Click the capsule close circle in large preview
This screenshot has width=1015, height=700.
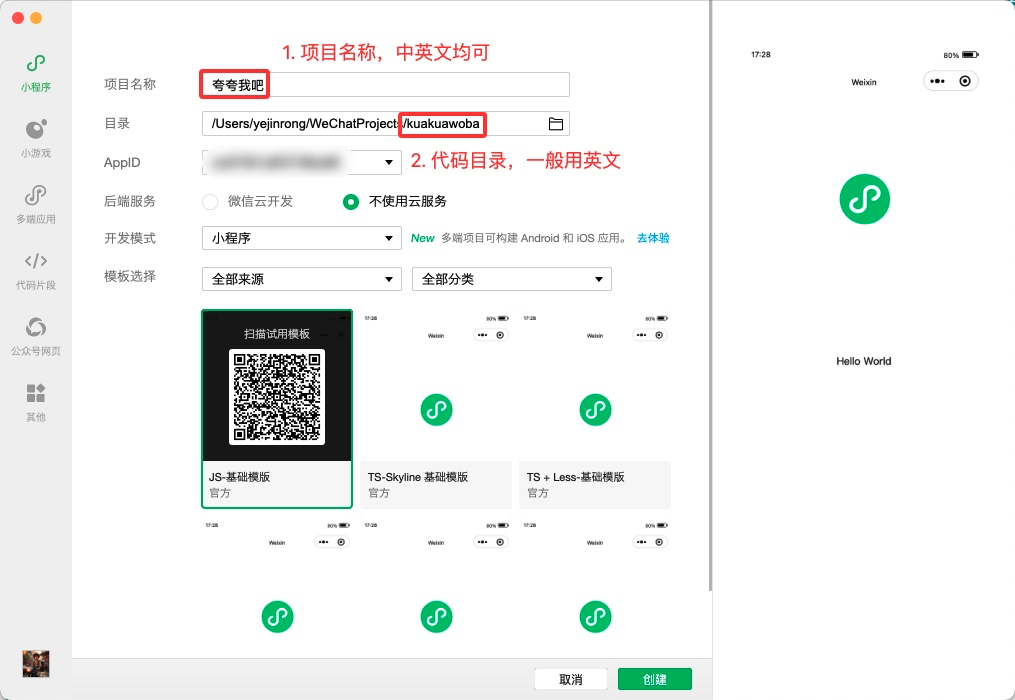coord(965,81)
